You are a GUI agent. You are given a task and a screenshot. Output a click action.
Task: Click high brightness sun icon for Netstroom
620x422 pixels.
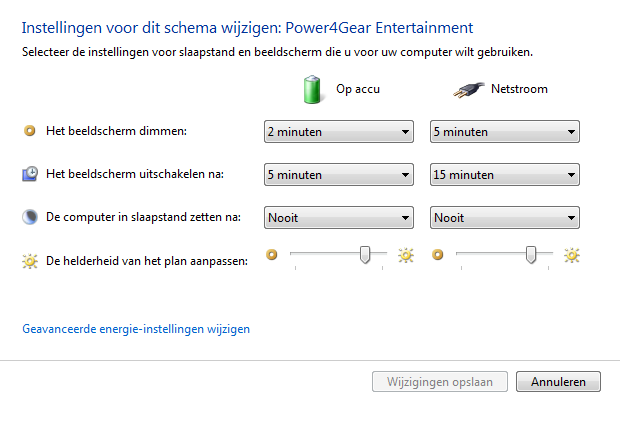click(571, 255)
